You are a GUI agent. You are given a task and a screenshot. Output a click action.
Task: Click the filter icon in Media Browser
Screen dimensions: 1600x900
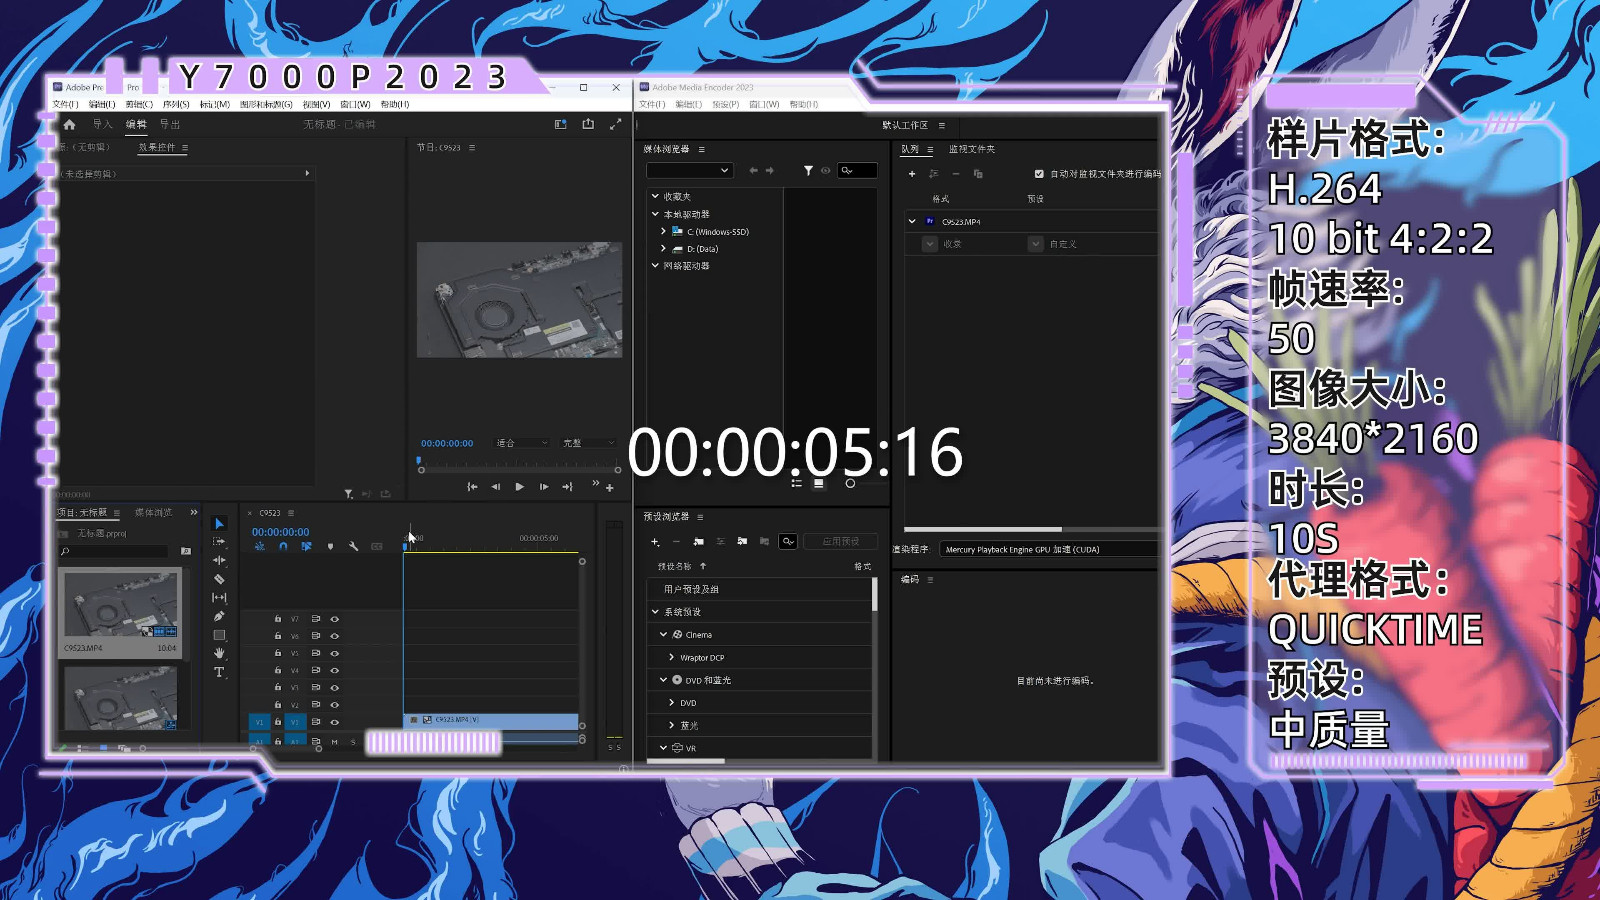[x=808, y=171]
